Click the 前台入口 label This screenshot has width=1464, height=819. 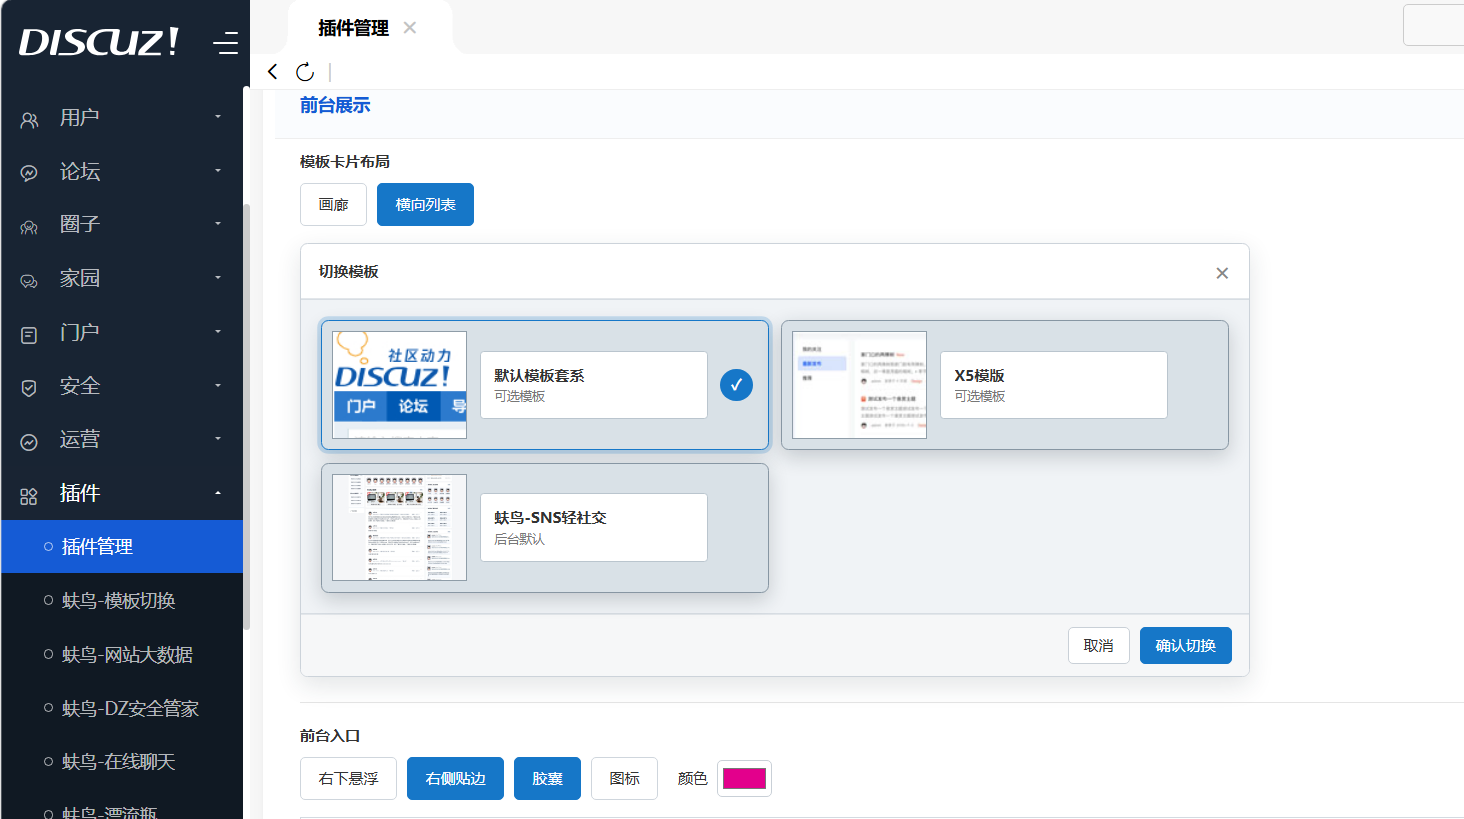(330, 736)
